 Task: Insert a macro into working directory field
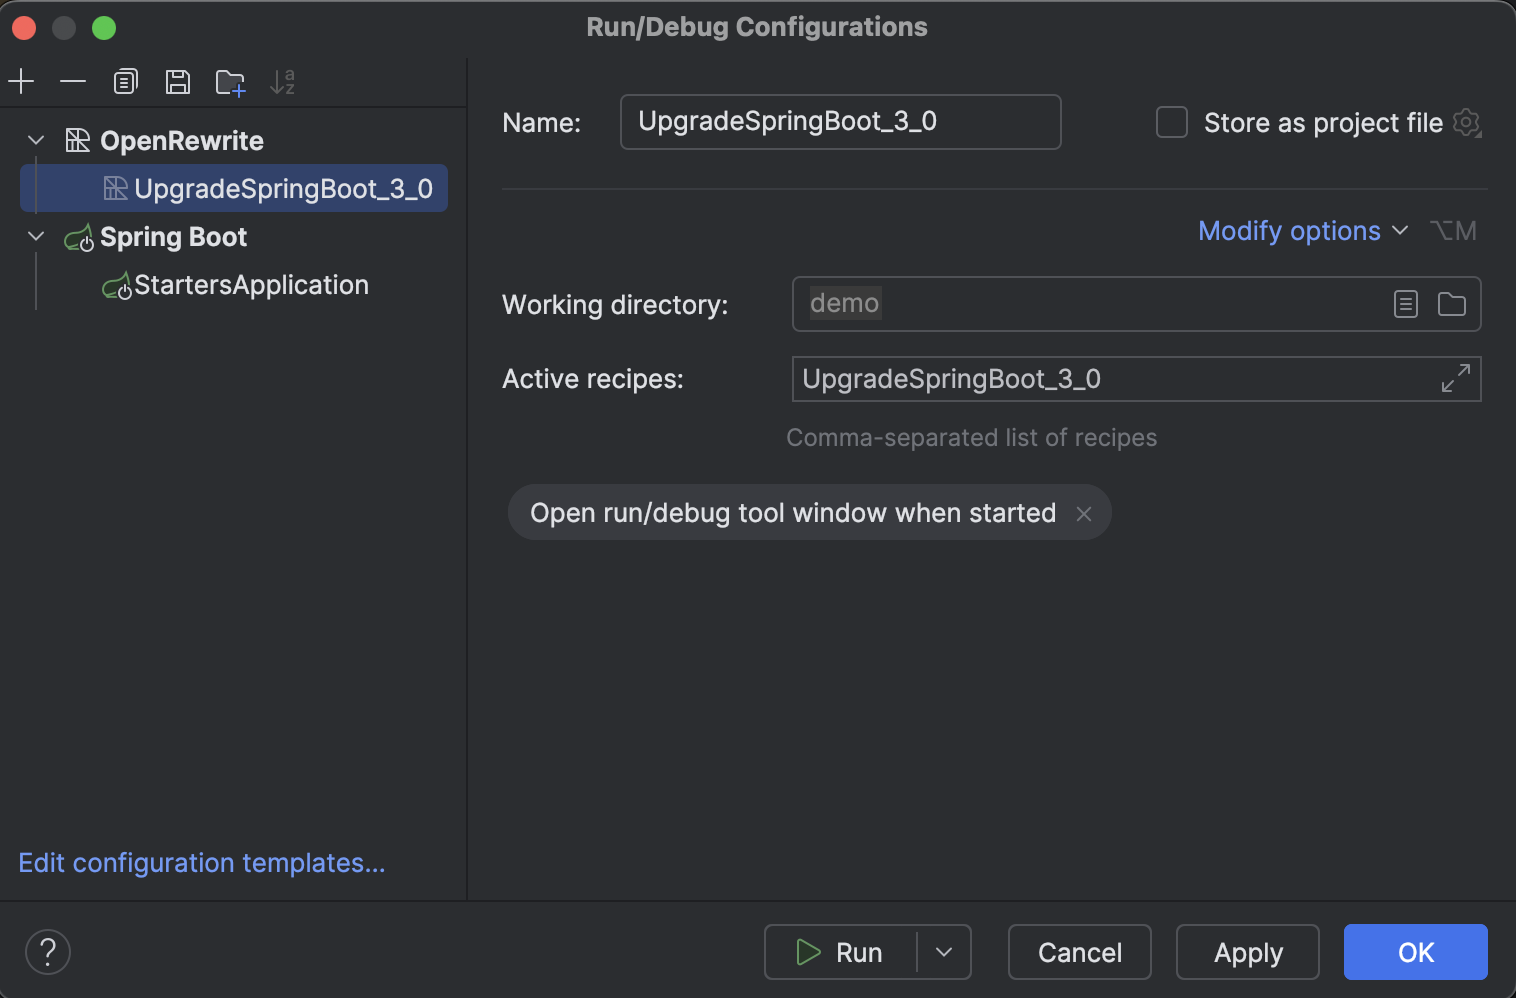[1405, 304]
